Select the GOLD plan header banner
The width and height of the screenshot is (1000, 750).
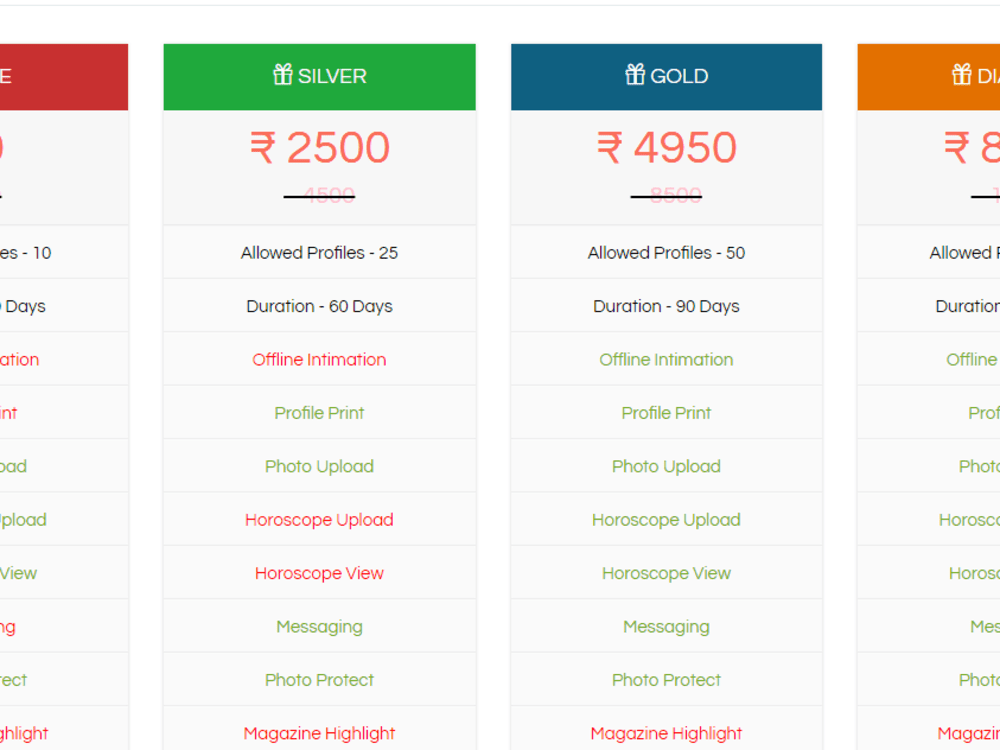(666, 76)
